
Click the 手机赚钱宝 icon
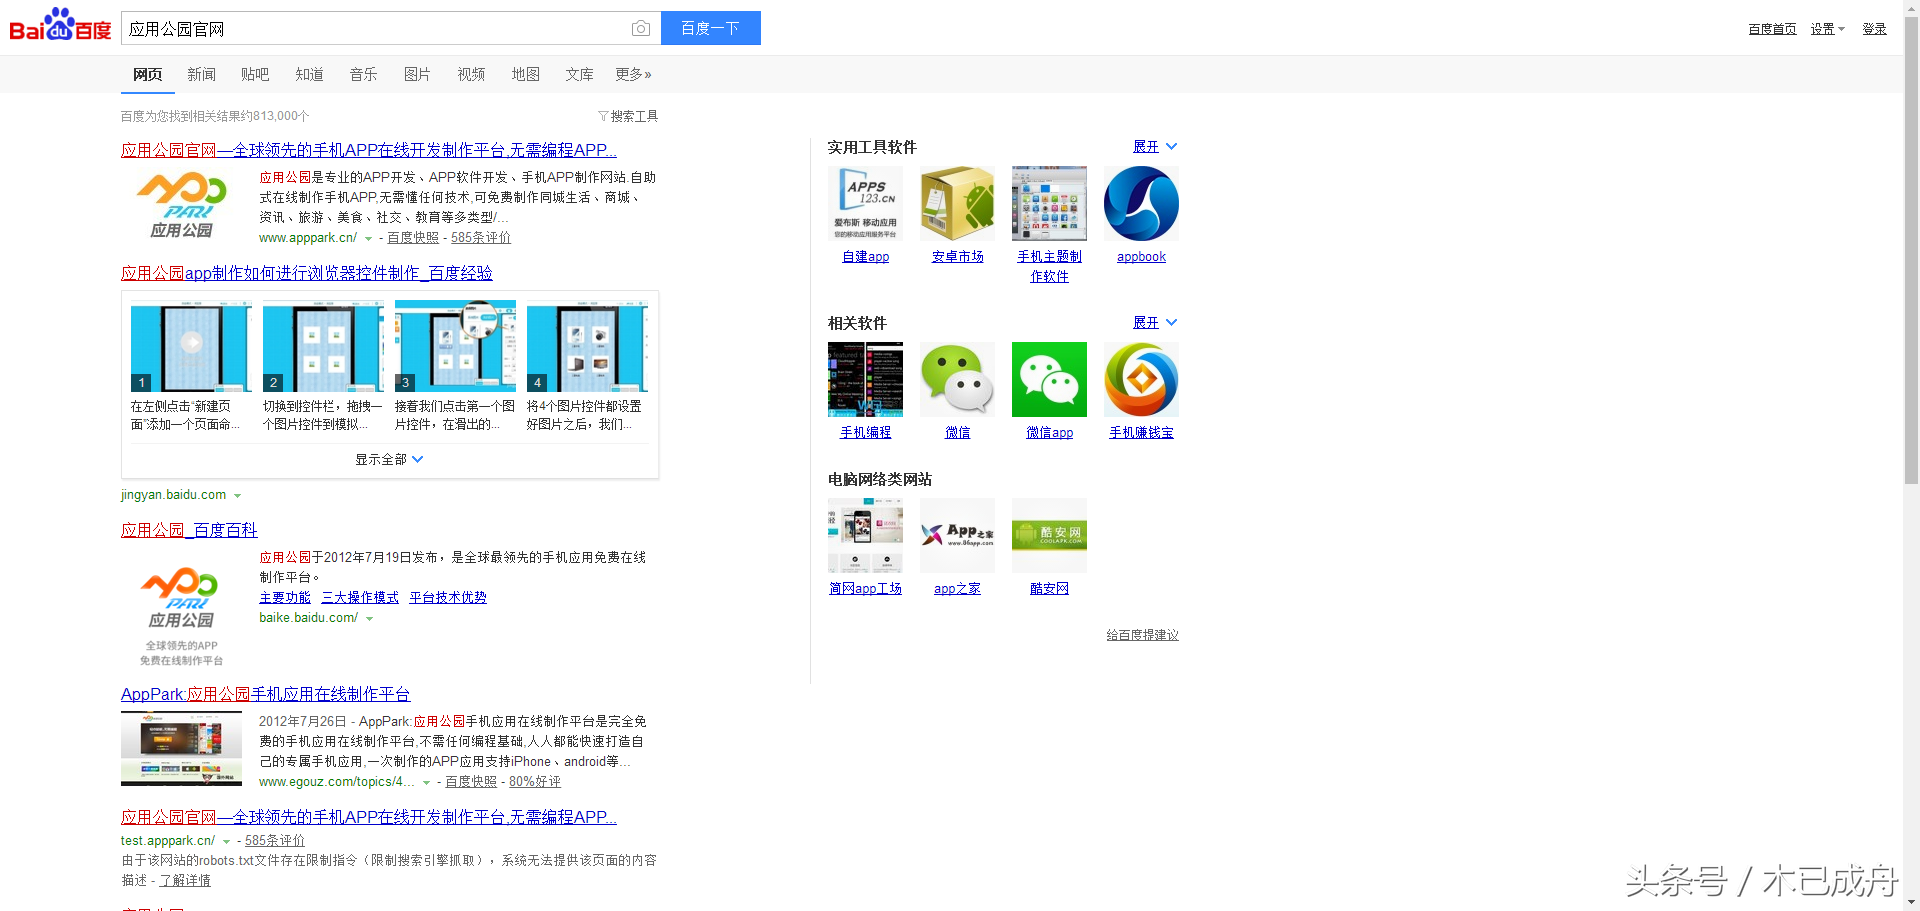[x=1141, y=379]
